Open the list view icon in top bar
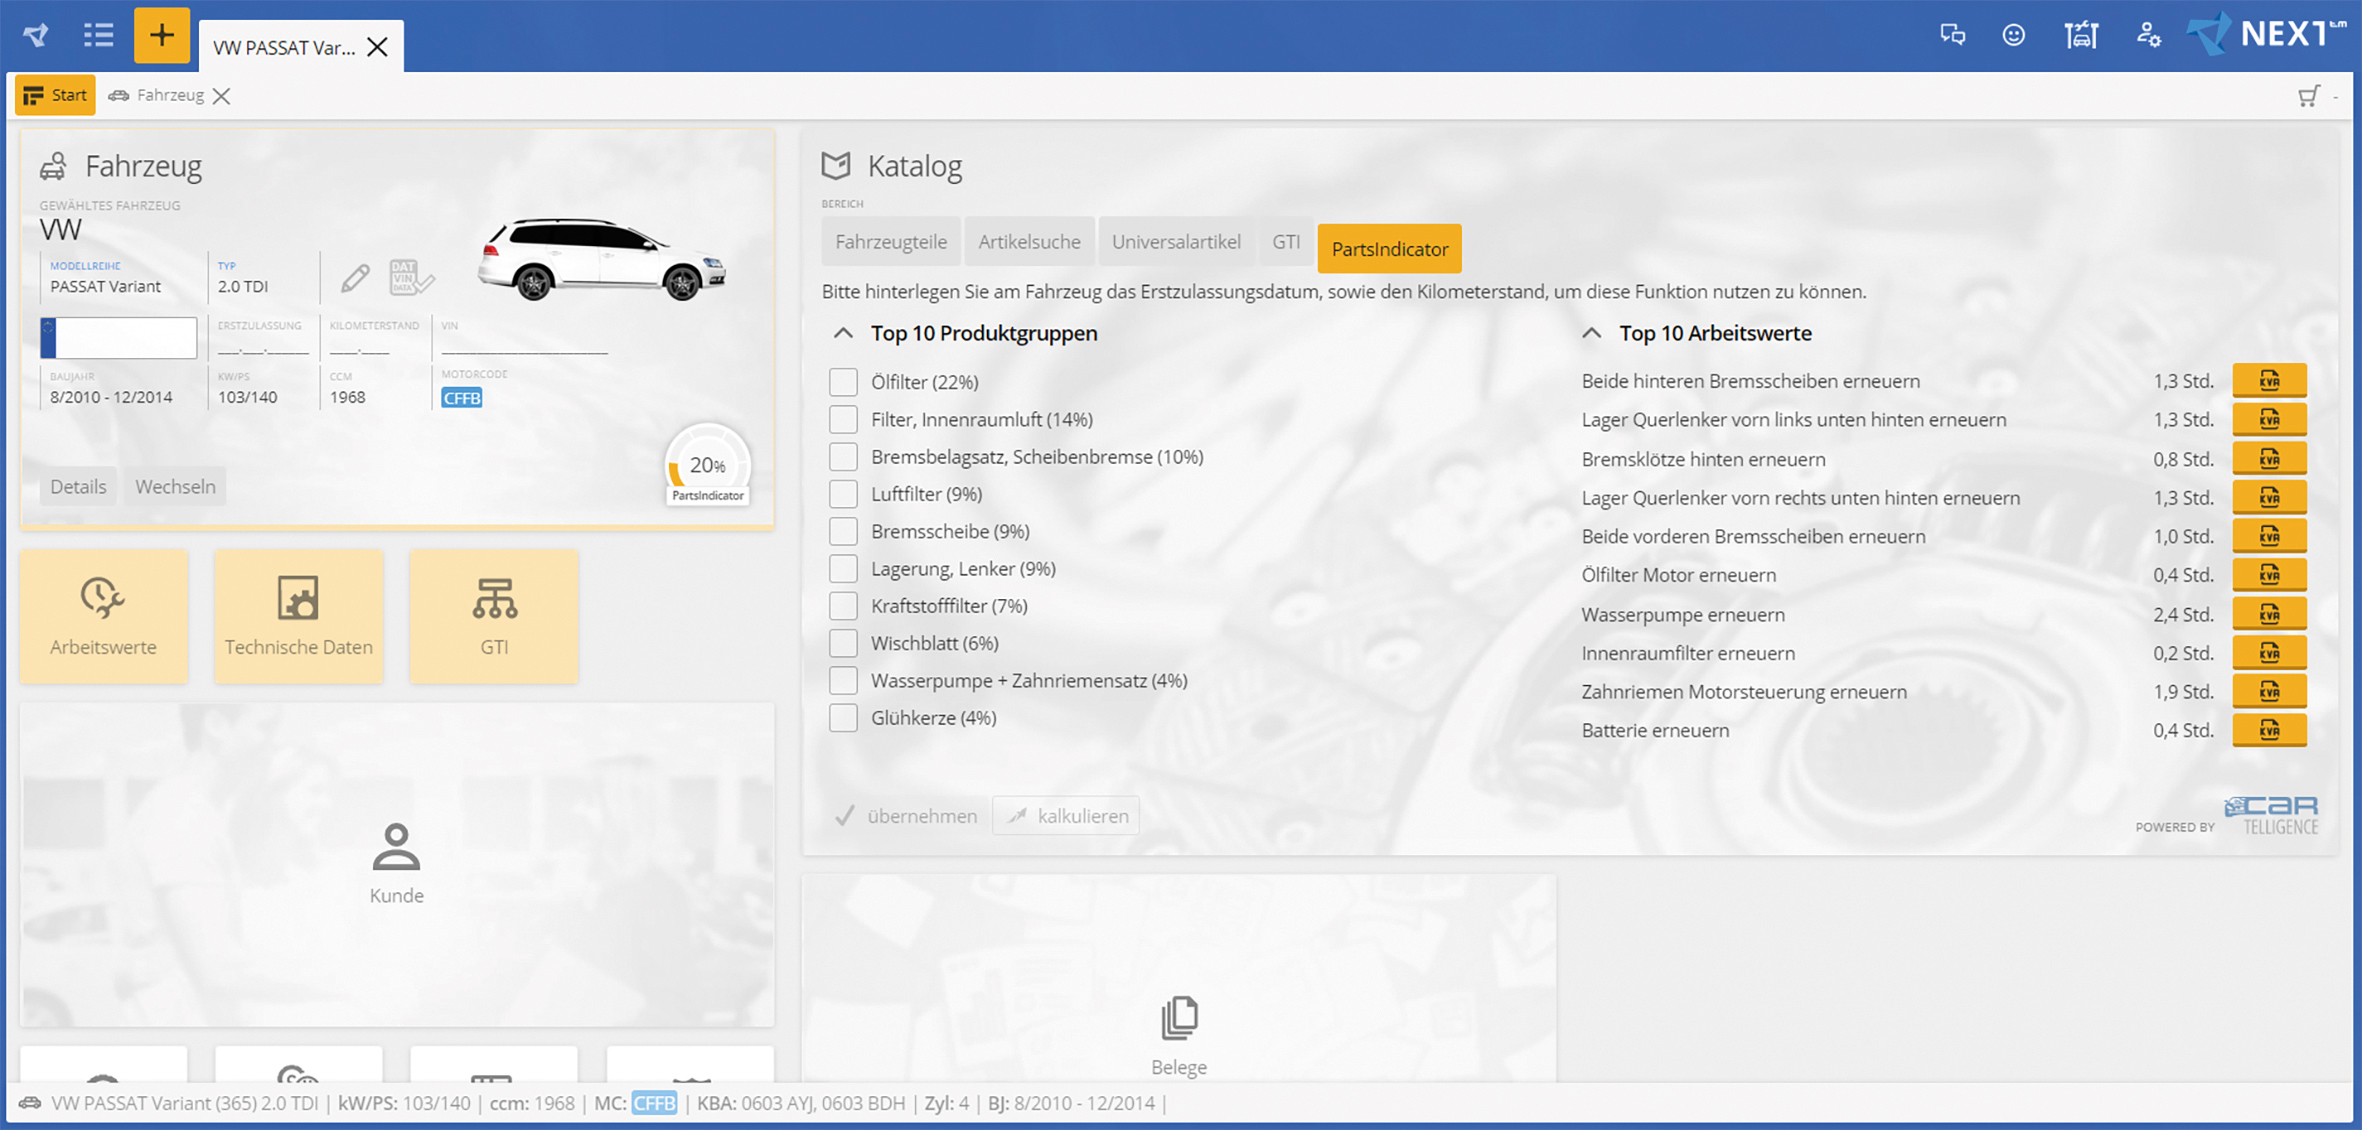Viewport: 2362px width, 1130px height. coord(98,36)
